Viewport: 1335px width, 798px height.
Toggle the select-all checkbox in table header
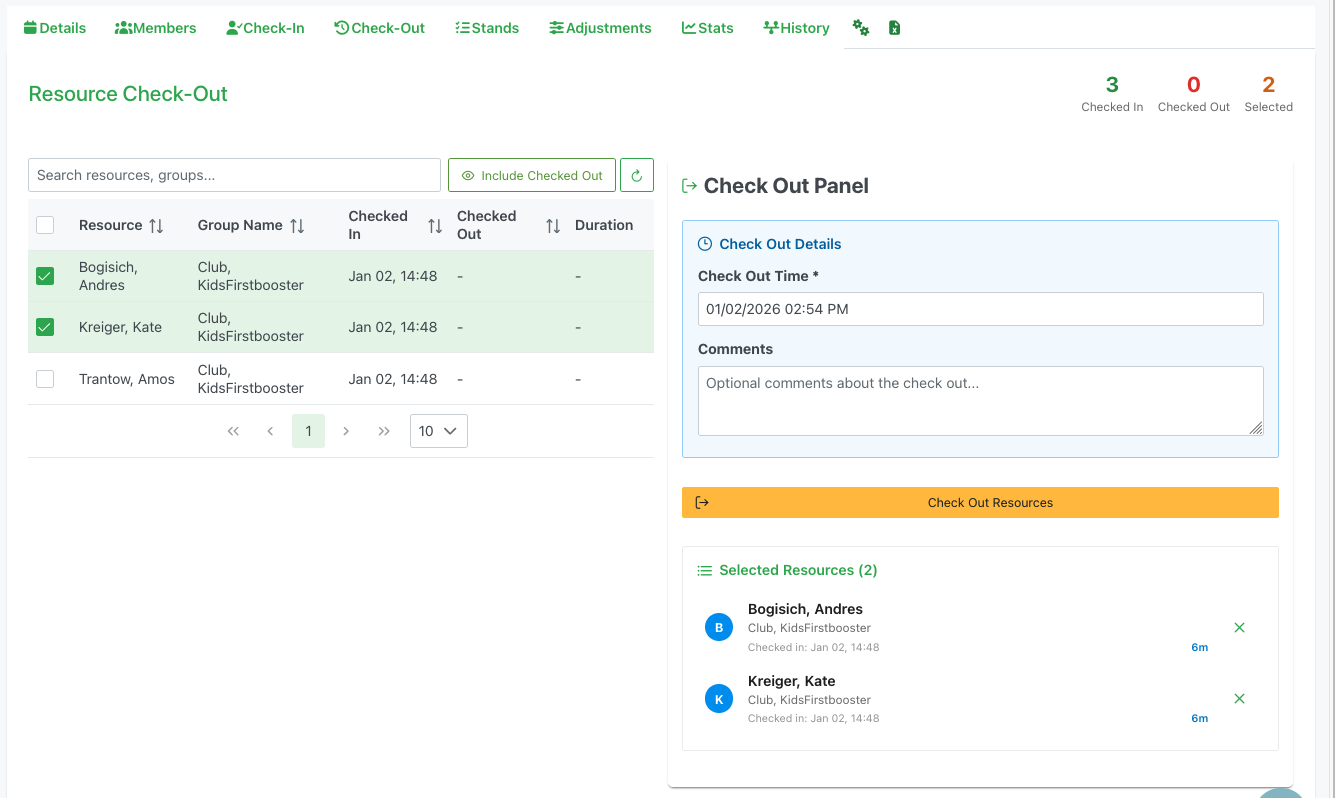tap(45, 225)
